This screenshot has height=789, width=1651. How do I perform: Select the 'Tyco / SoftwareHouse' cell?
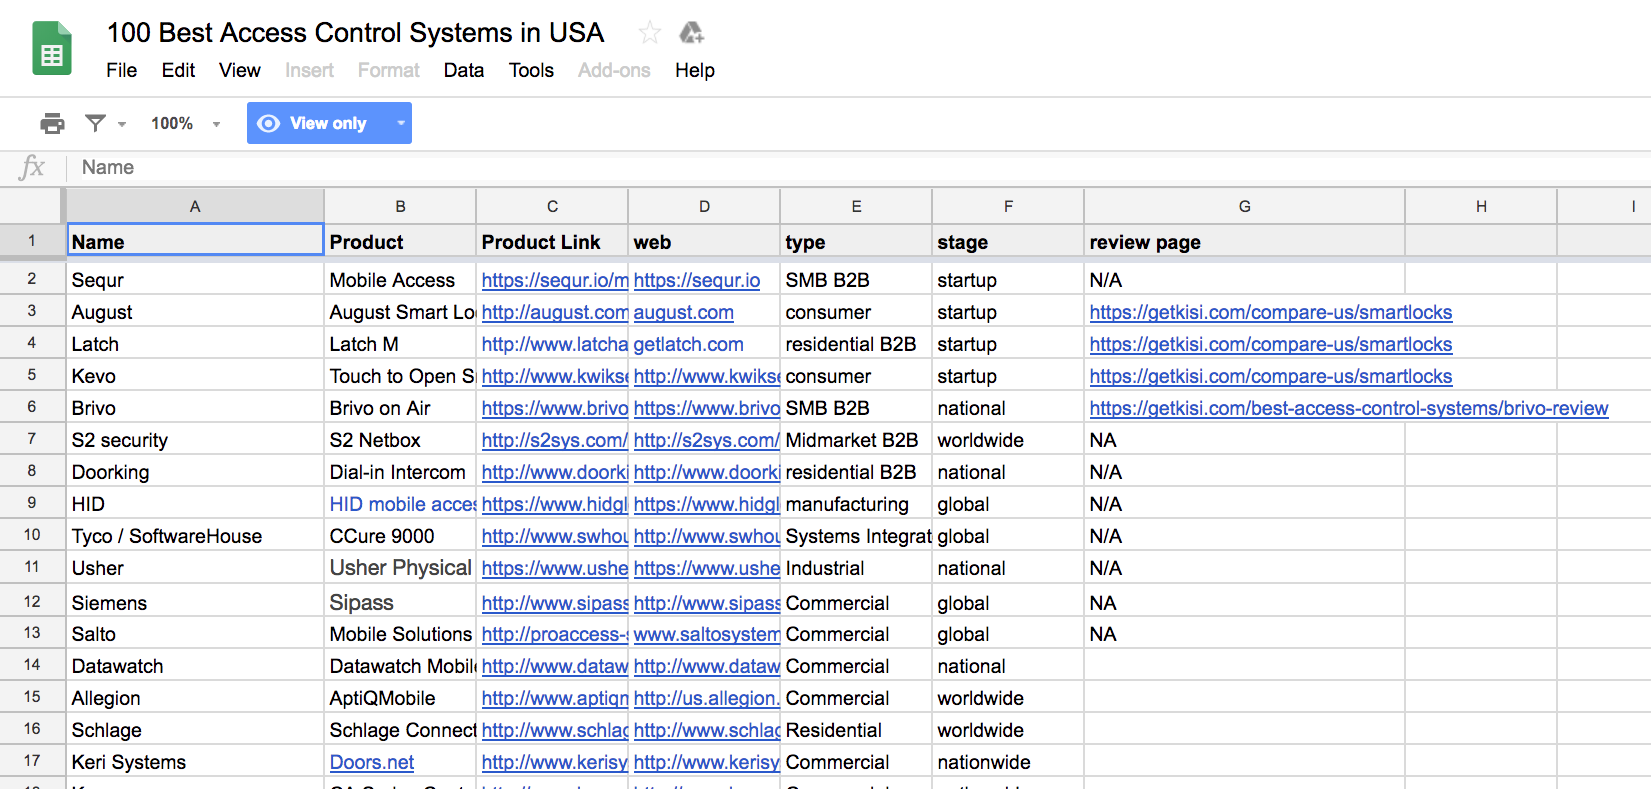(x=195, y=536)
